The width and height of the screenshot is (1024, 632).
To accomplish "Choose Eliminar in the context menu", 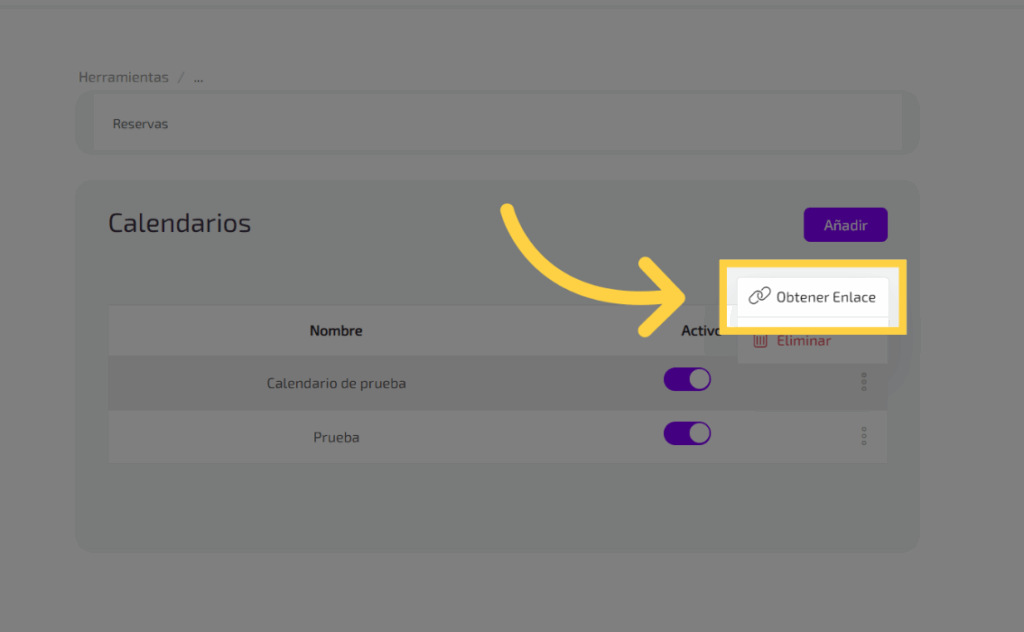I will coord(803,341).
